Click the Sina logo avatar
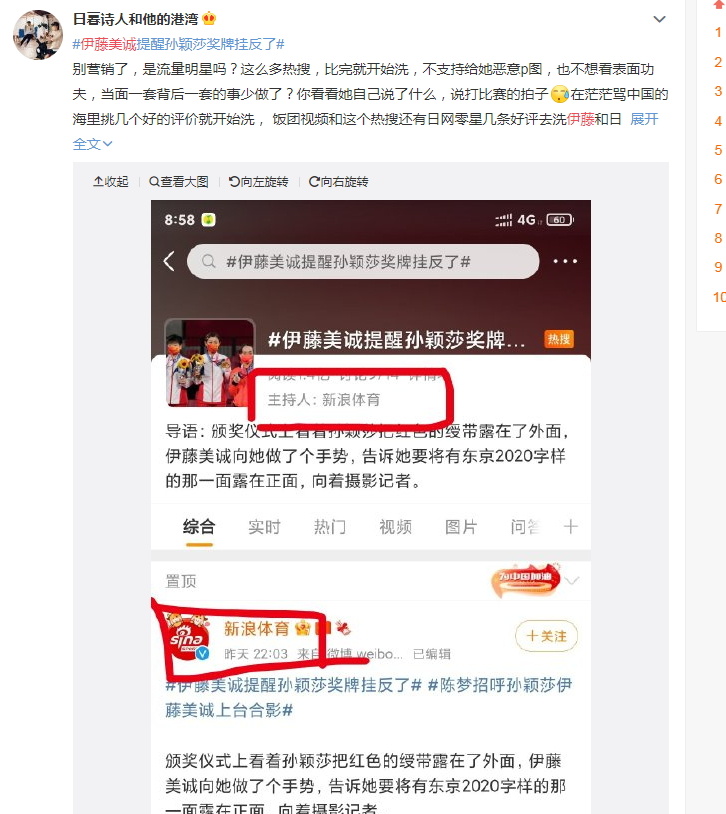This screenshot has width=726, height=814. coord(187,638)
